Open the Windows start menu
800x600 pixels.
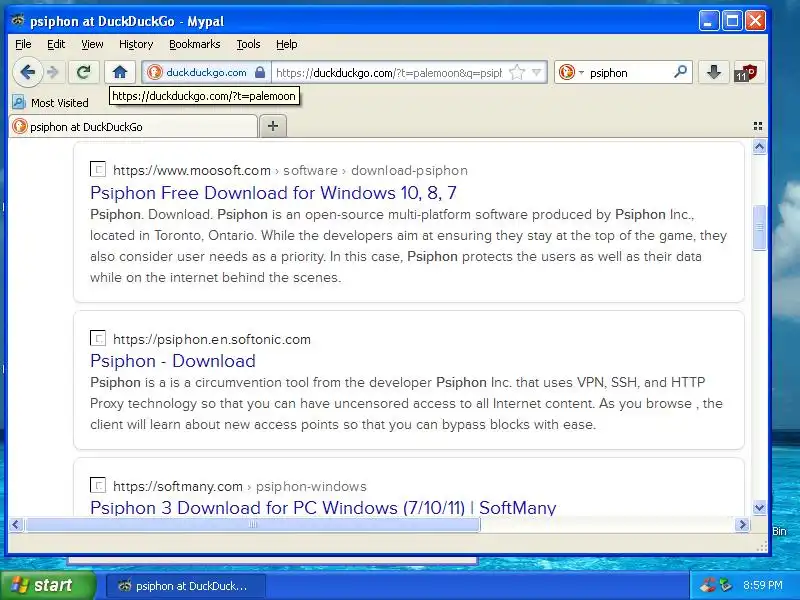[48, 585]
